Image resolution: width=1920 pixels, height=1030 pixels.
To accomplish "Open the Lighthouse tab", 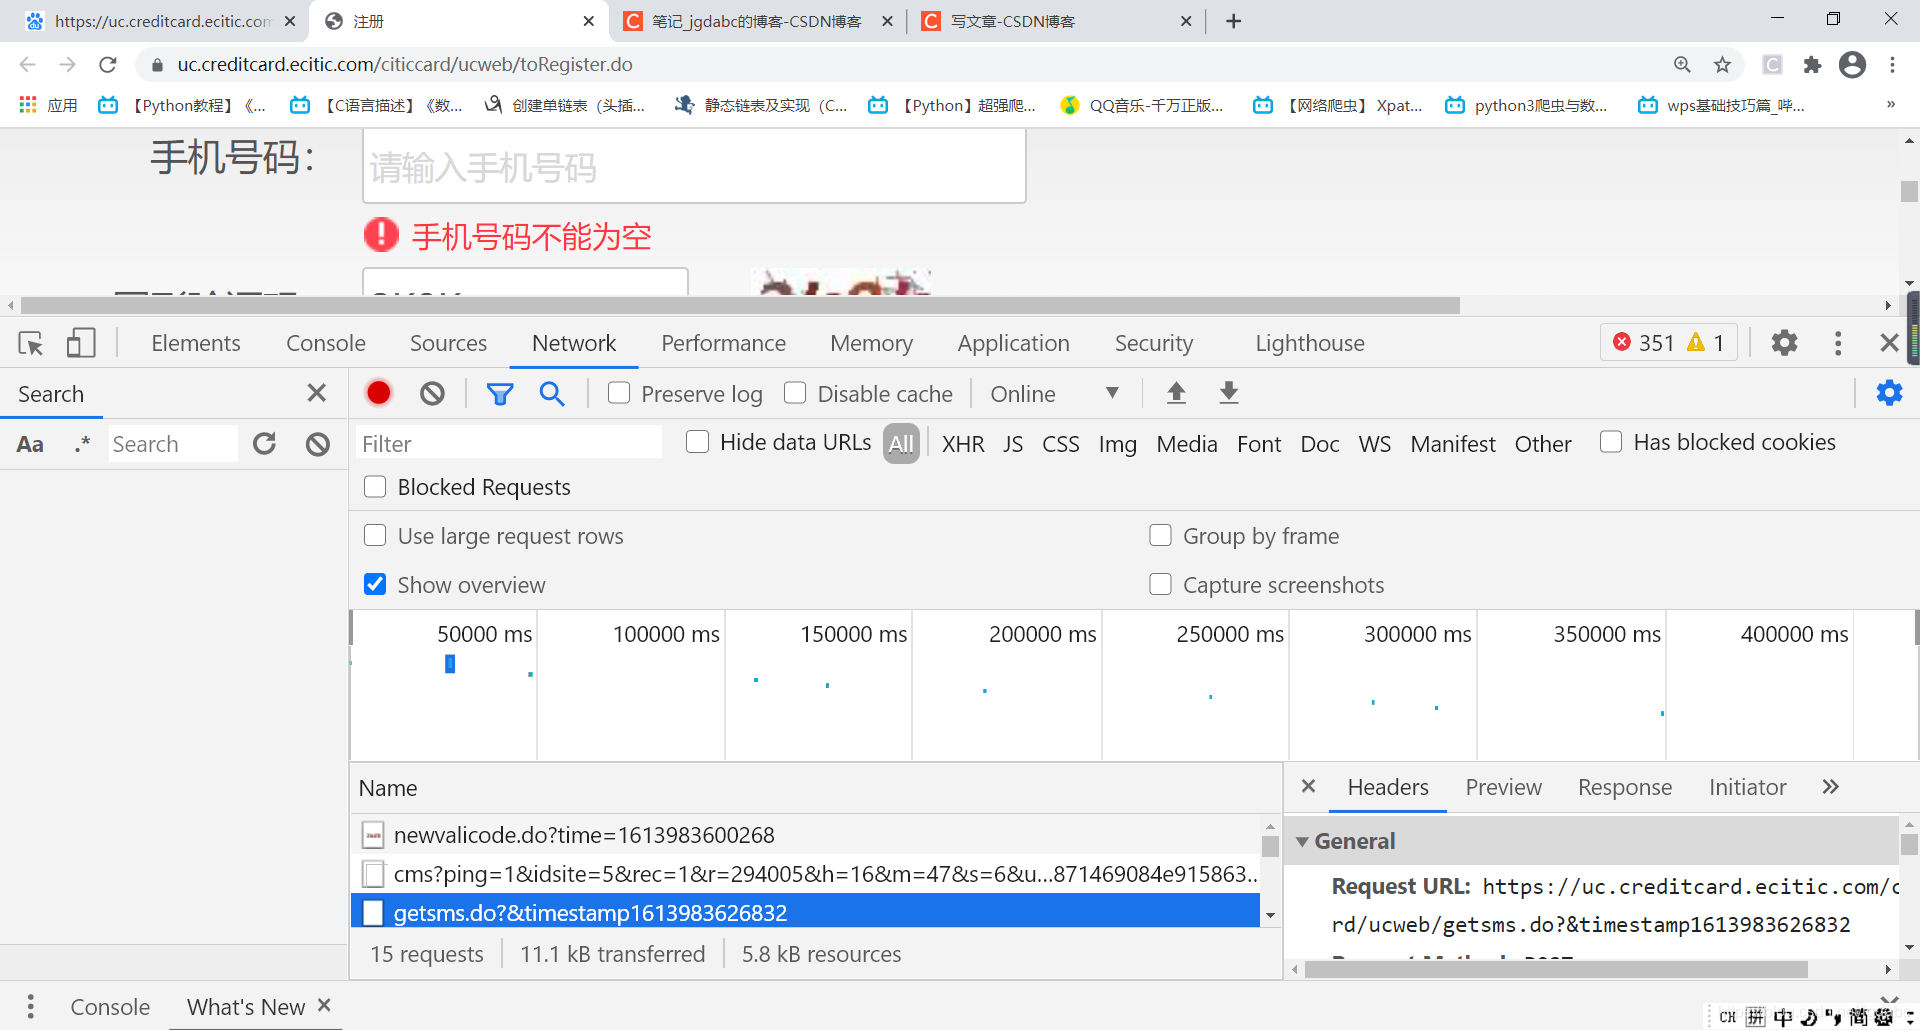I will [1310, 343].
